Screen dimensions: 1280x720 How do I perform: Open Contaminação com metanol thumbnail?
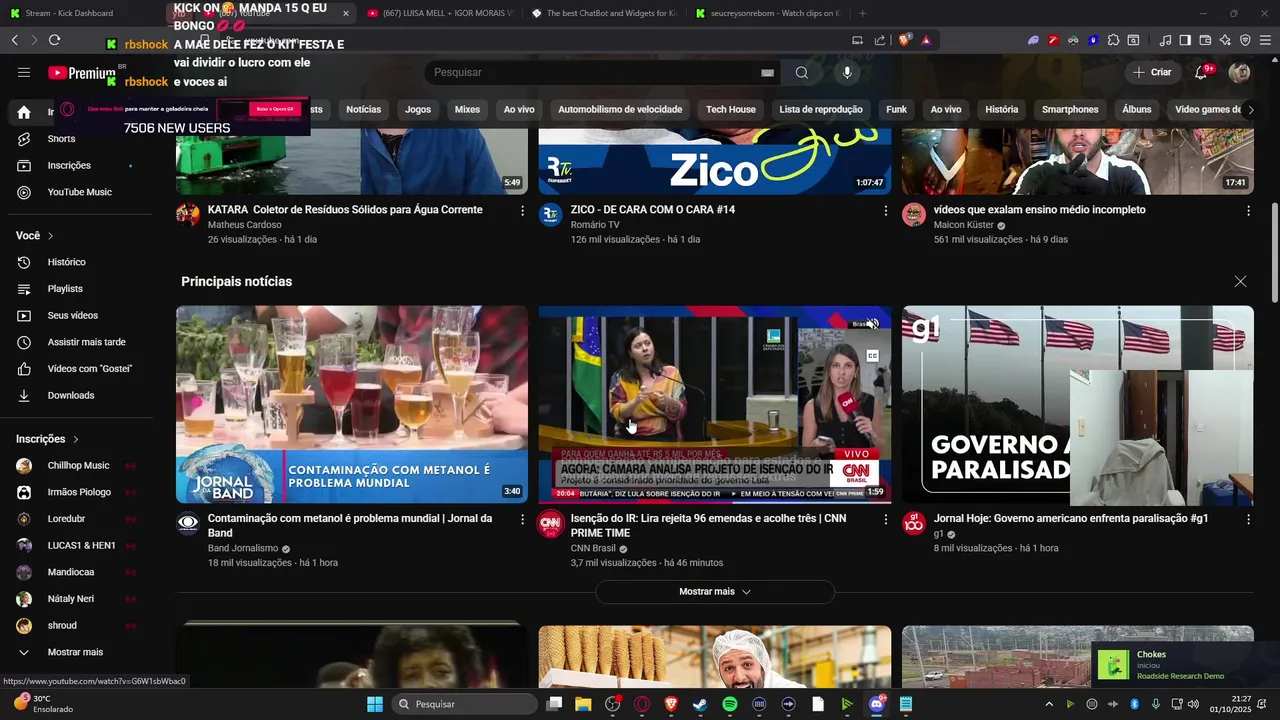(x=352, y=404)
